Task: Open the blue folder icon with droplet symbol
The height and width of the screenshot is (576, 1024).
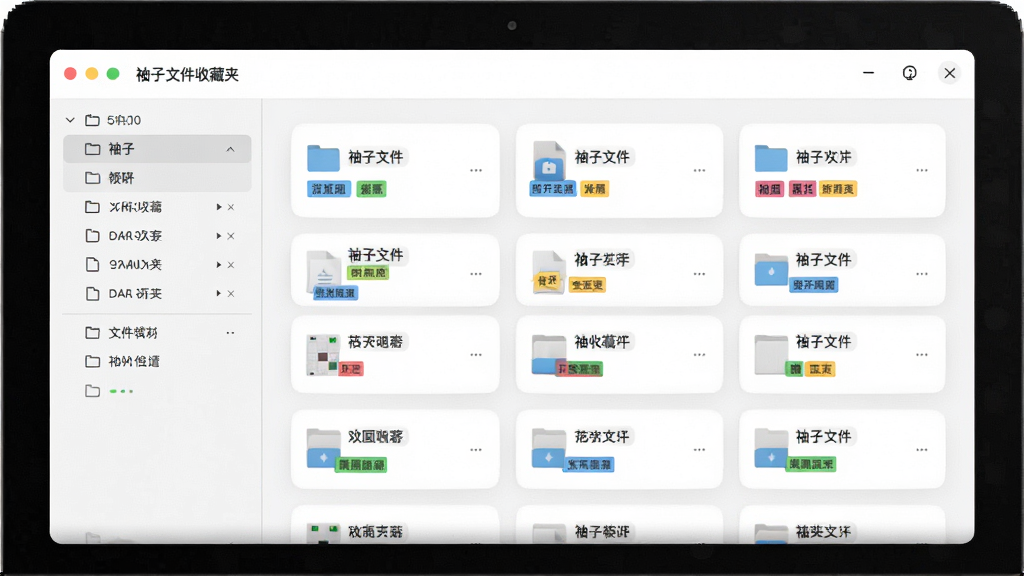Action: (771, 270)
